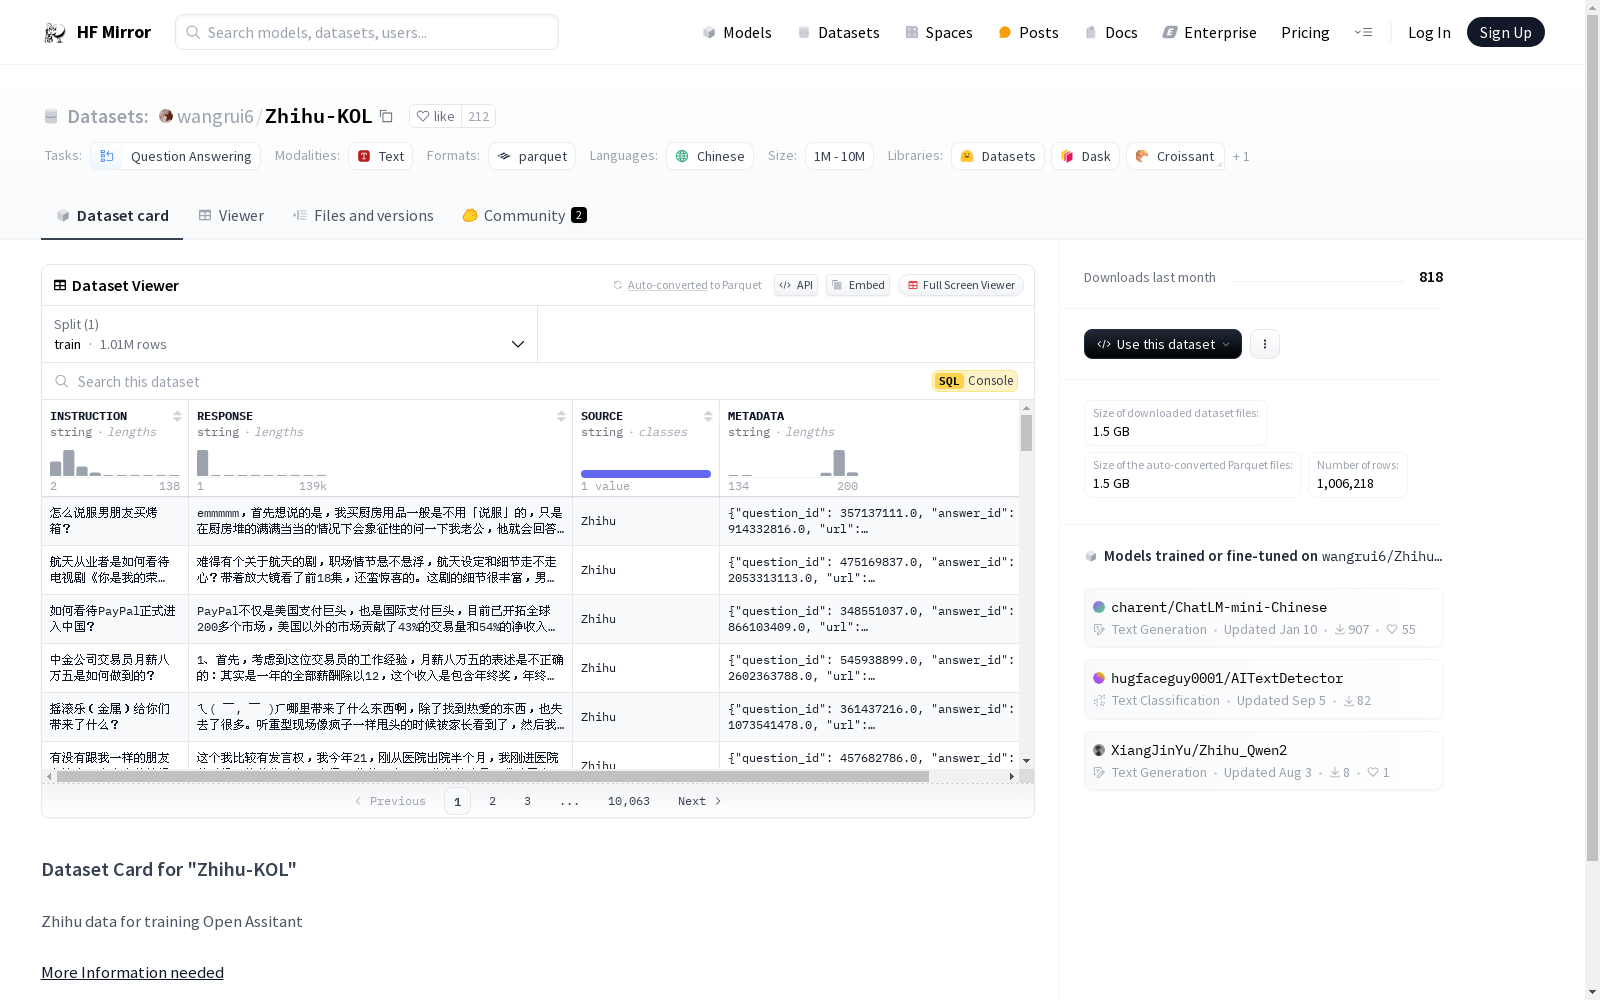The image size is (1600, 1000).
Task: Open the 212 likes count
Action: click(479, 116)
